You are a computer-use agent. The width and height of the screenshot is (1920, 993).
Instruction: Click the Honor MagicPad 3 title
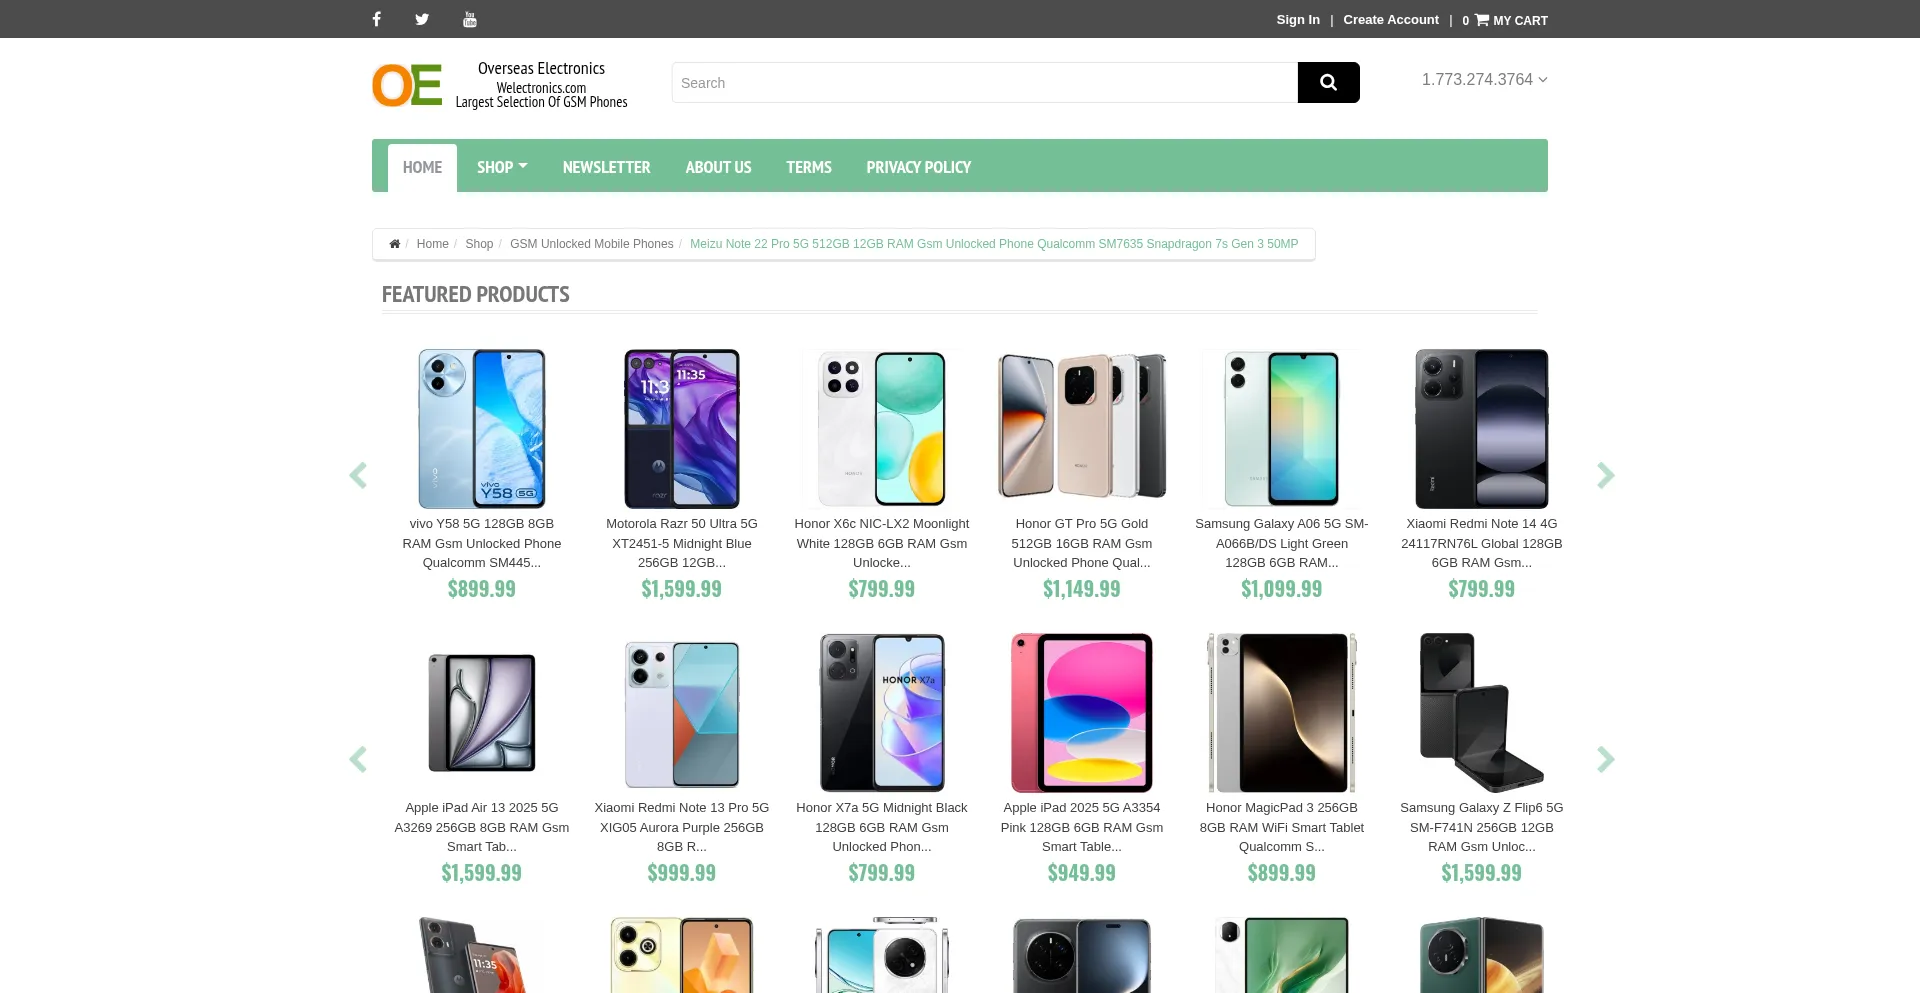(1282, 827)
